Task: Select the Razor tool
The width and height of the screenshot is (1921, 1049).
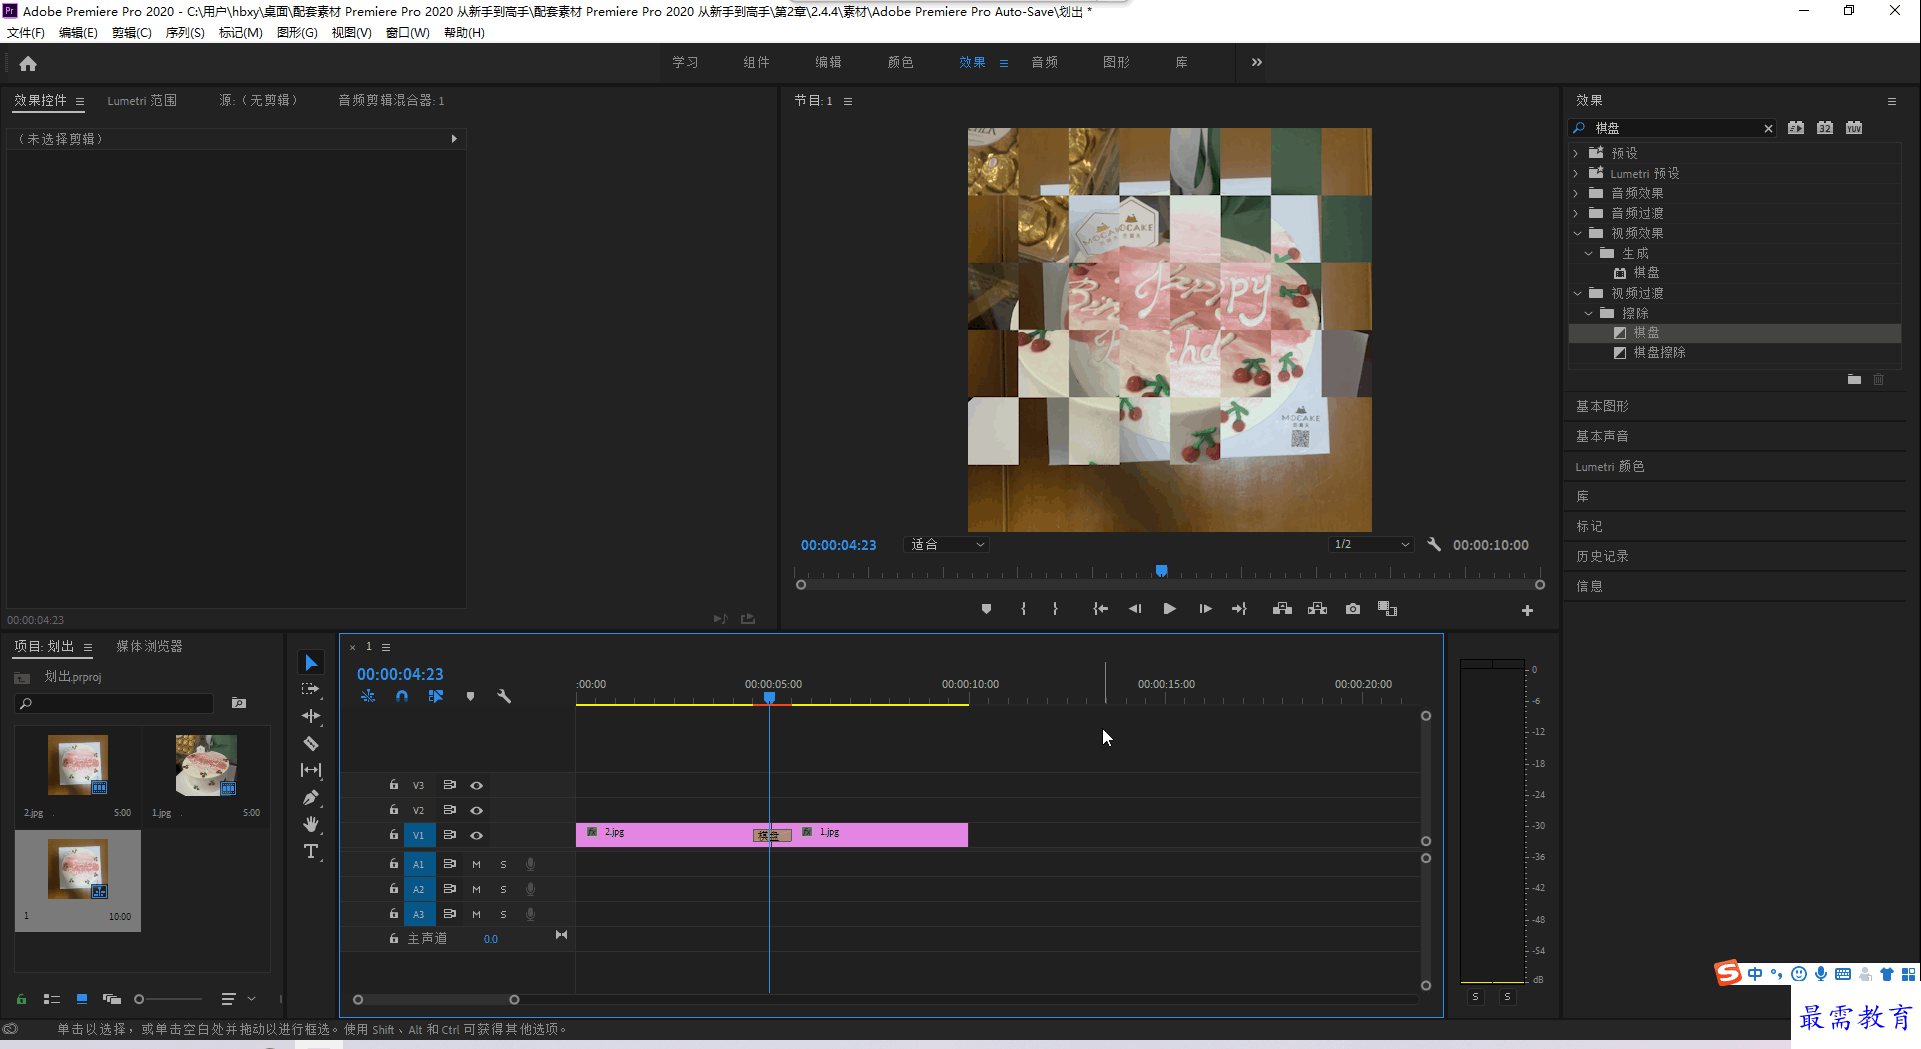Action: 311,743
